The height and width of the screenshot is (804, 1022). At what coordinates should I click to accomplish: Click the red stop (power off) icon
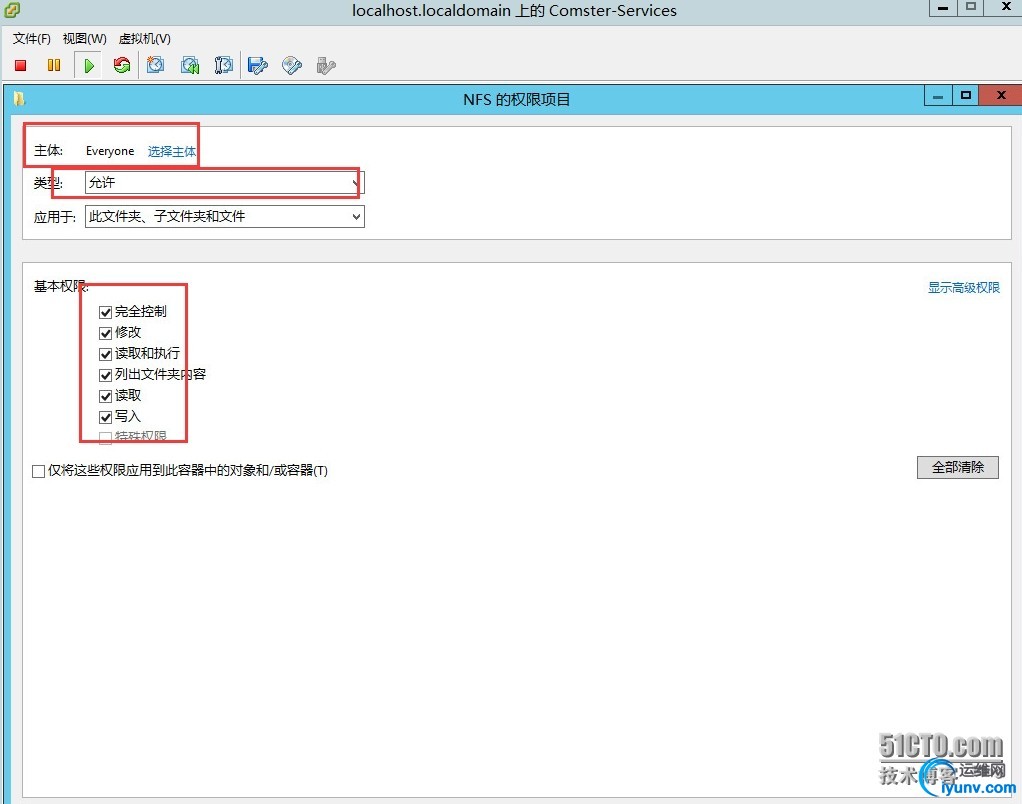pos(20,65)
